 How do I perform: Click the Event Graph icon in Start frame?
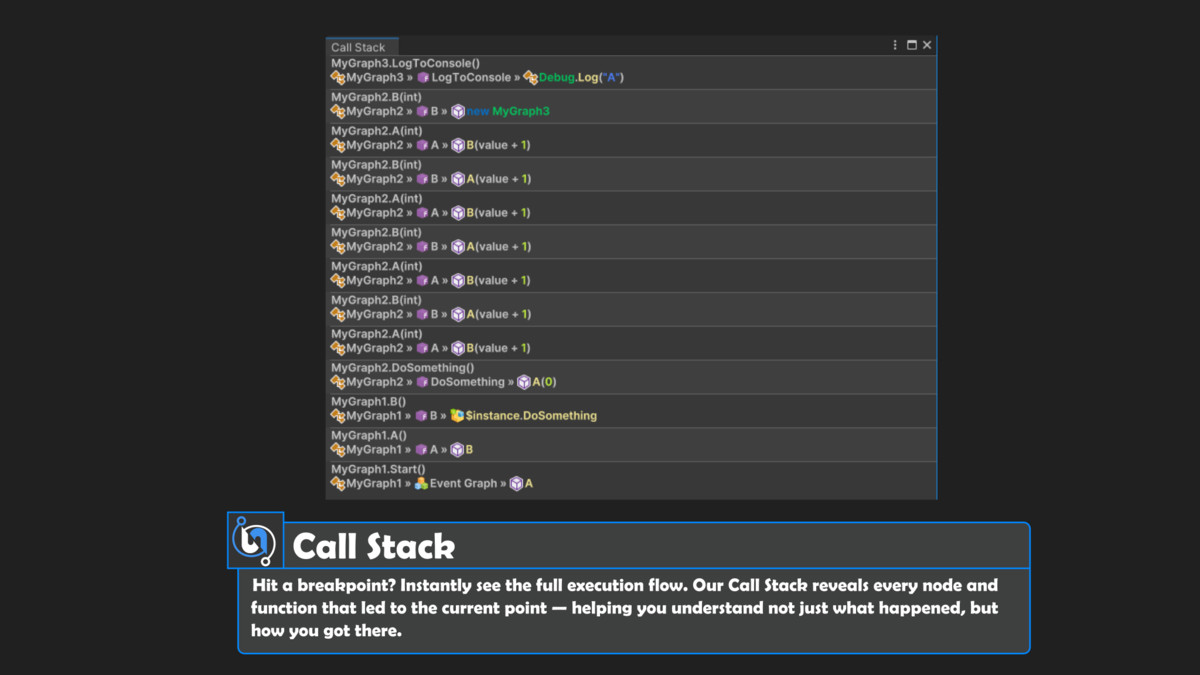[x=422, y=483]
